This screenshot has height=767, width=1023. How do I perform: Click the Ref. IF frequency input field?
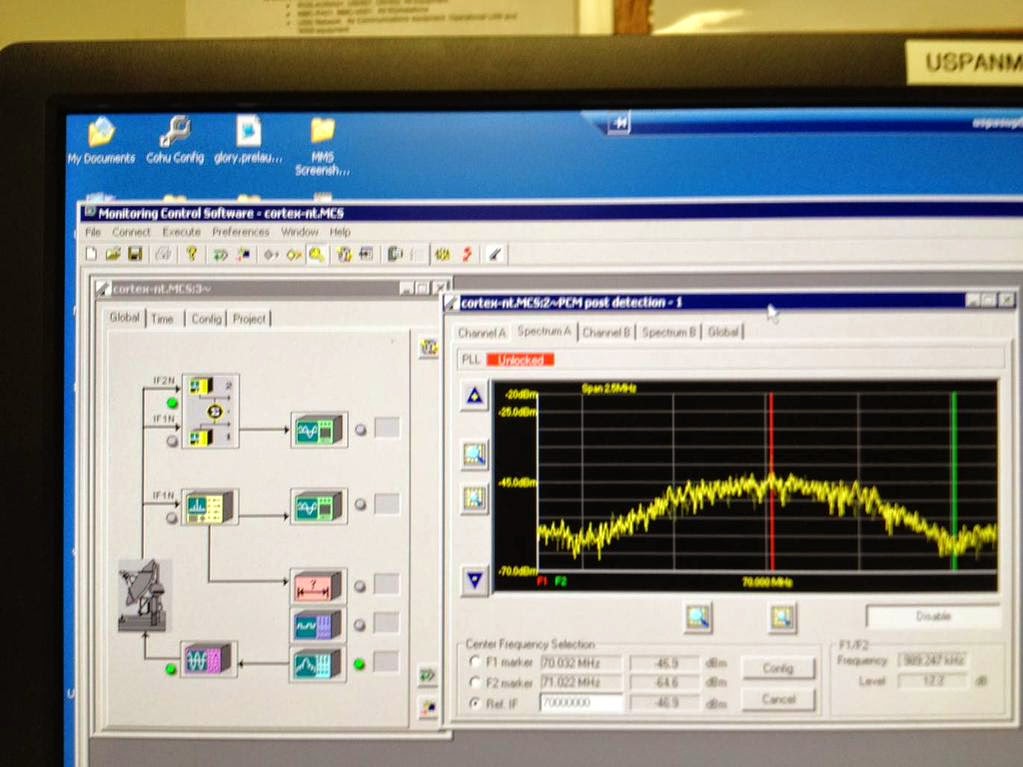[581, 703]
